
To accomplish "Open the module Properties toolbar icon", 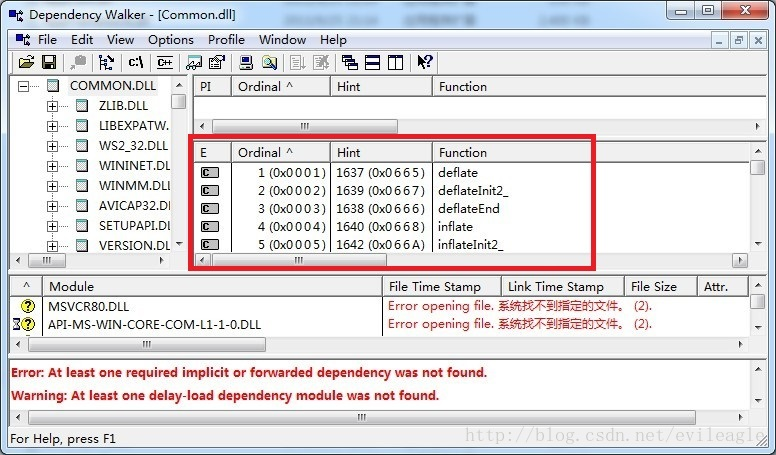I will tap(217, 62).
